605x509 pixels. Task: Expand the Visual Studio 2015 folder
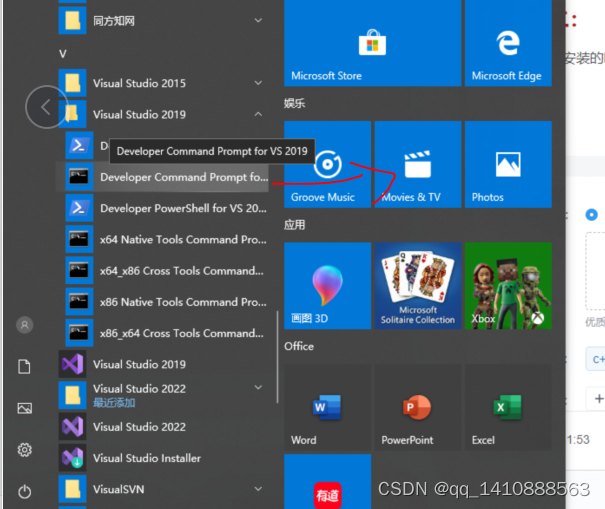point(258,83)
